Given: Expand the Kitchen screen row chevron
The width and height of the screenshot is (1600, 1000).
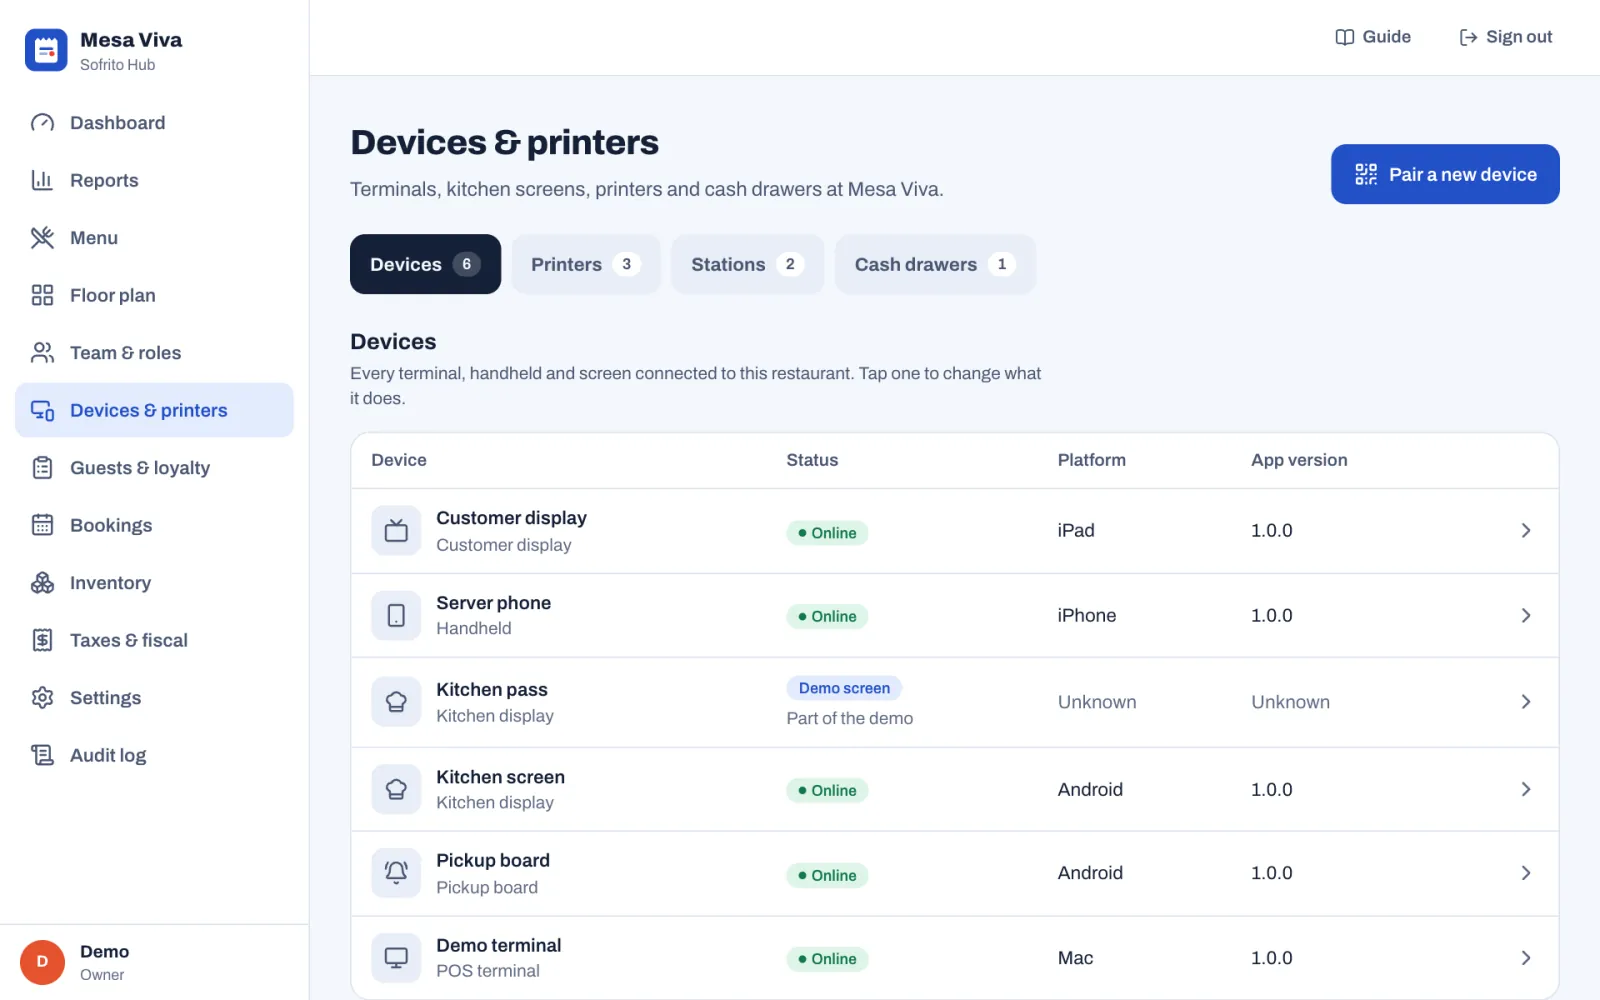Looking at the screenshot, I should click(1526, 789).
